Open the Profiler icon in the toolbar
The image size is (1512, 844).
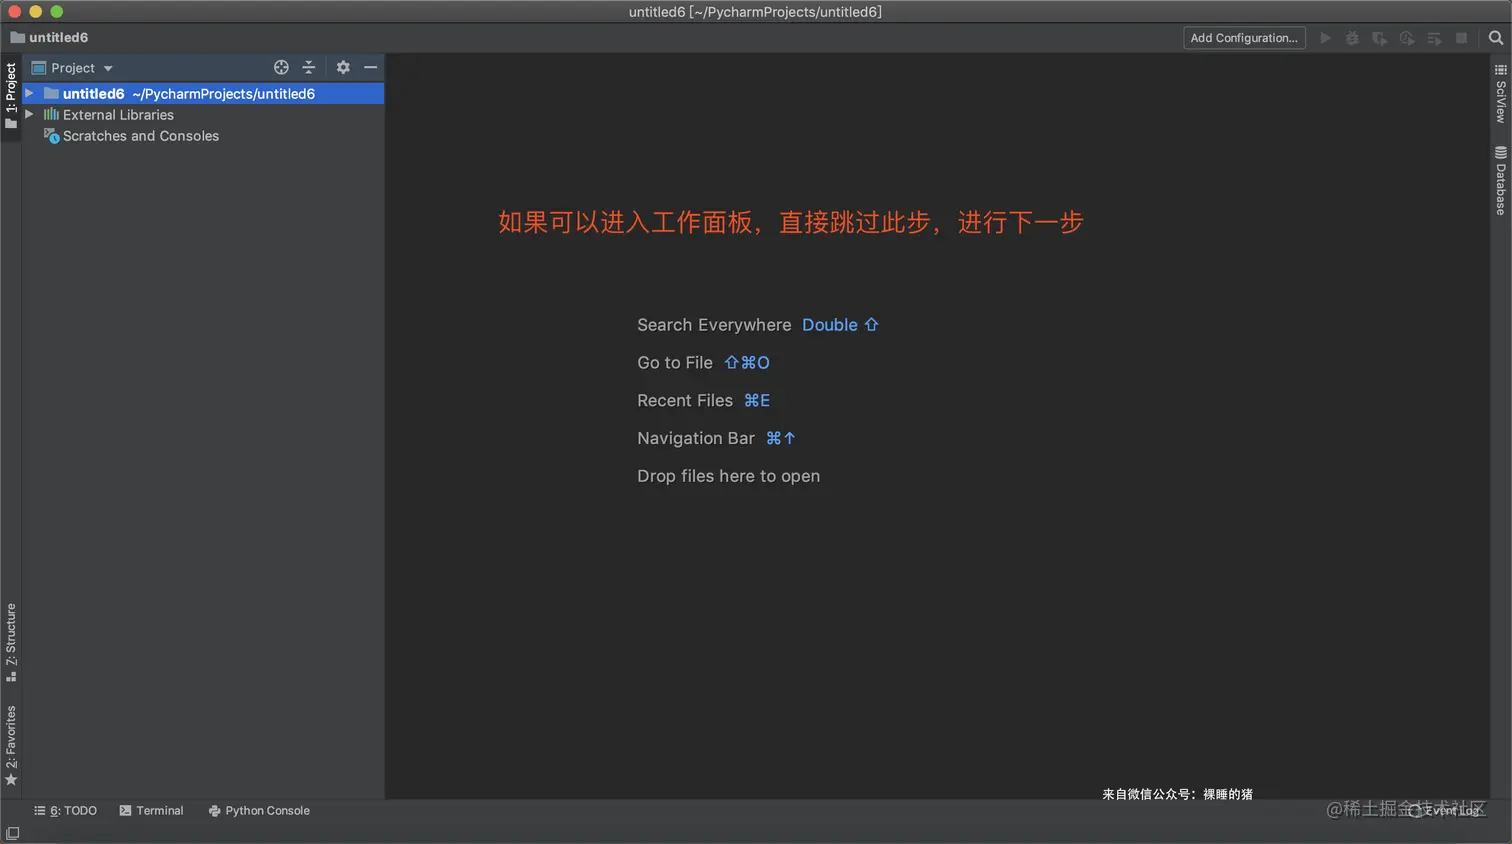pos(1407,37)
